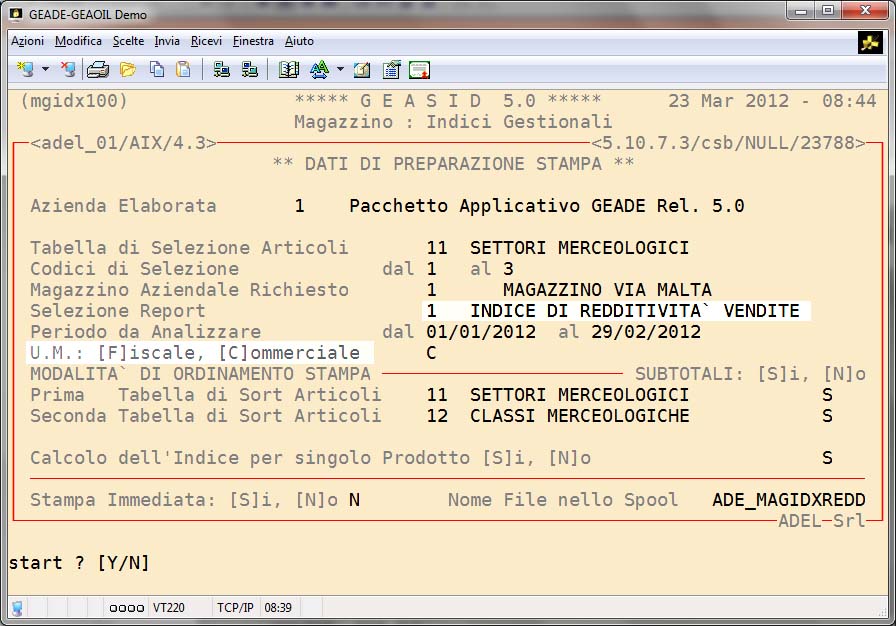Maximize the GEADE-GEAOIL Demo window
Image resolution: width=896 pixels, height=626 pixels.
pos(827,10)
